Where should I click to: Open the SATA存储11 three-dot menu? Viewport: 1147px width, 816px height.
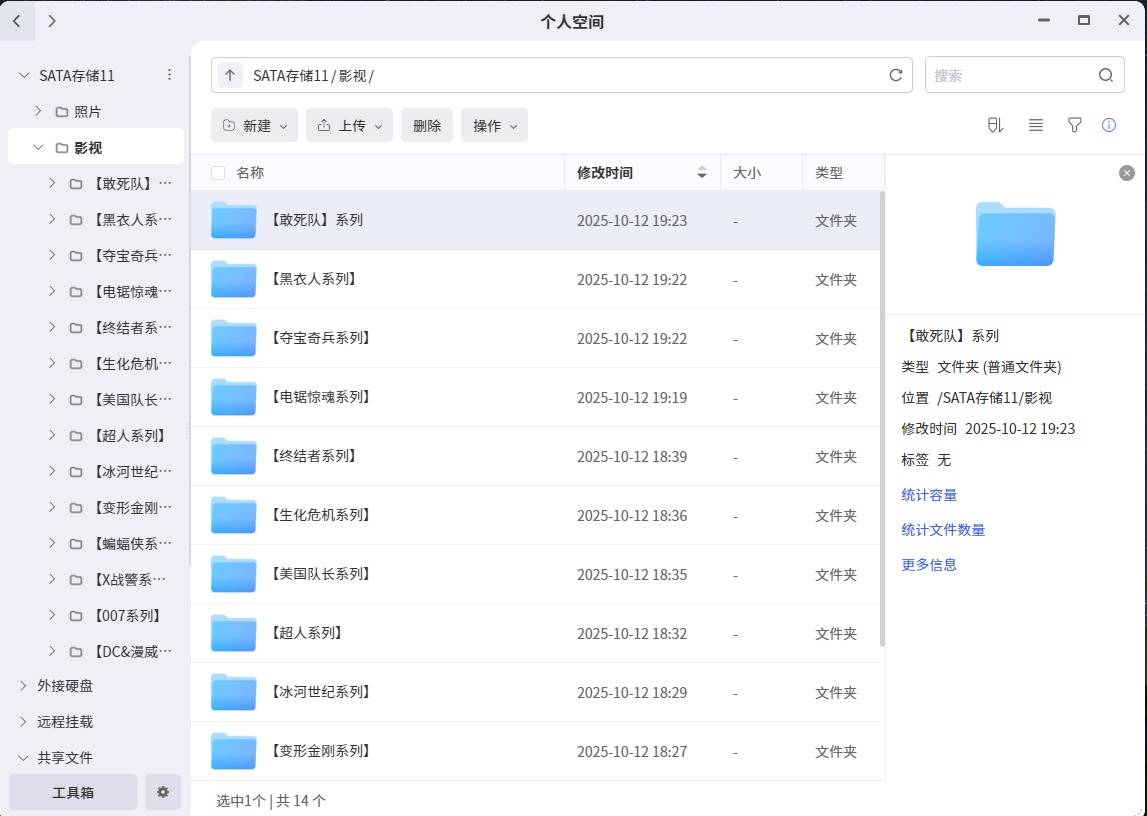coord(169,75)
